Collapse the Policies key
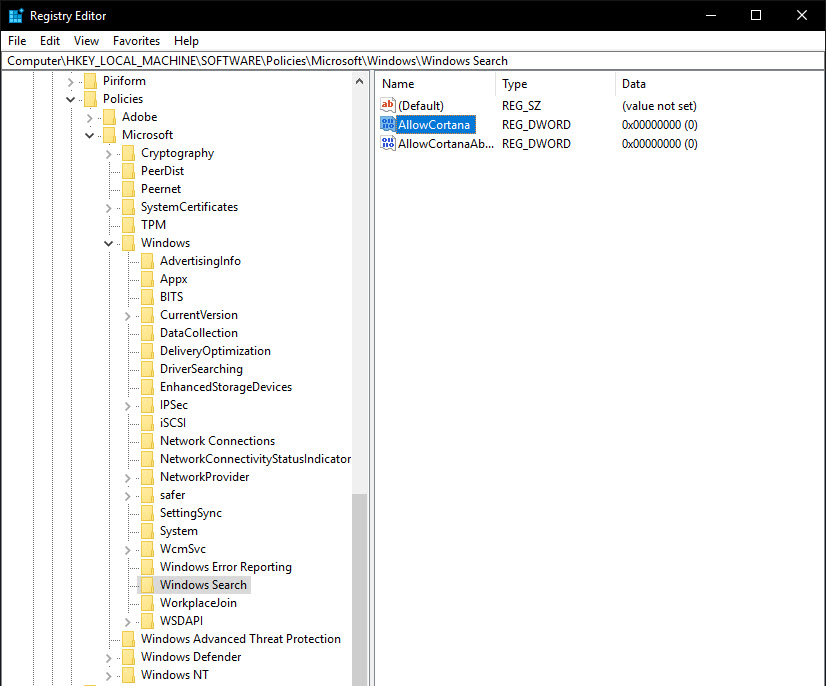The width and height of the screenshot is (826, 686). (71, 100)
